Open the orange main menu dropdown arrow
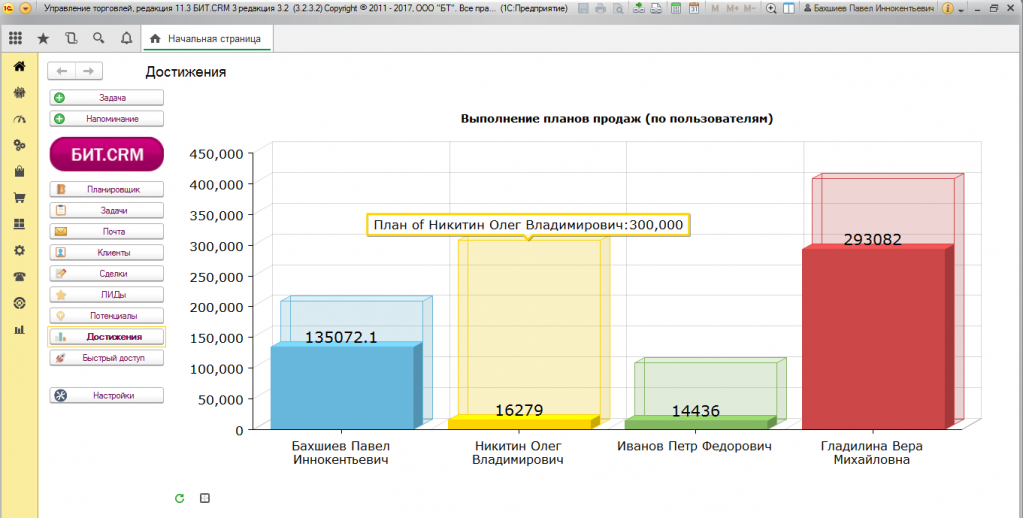The image size is (1023, 518). pos(25,8)
